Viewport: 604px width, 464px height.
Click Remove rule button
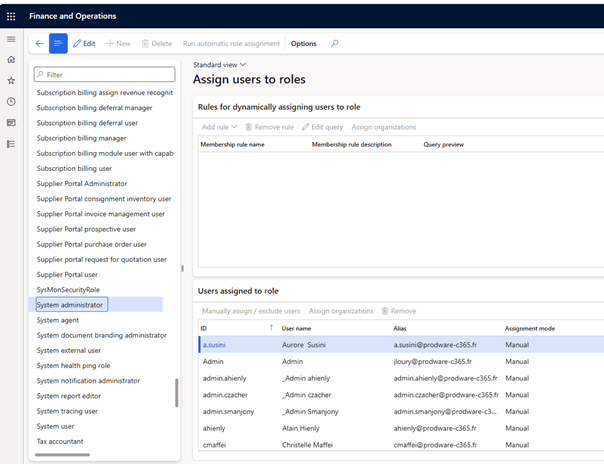270,127
